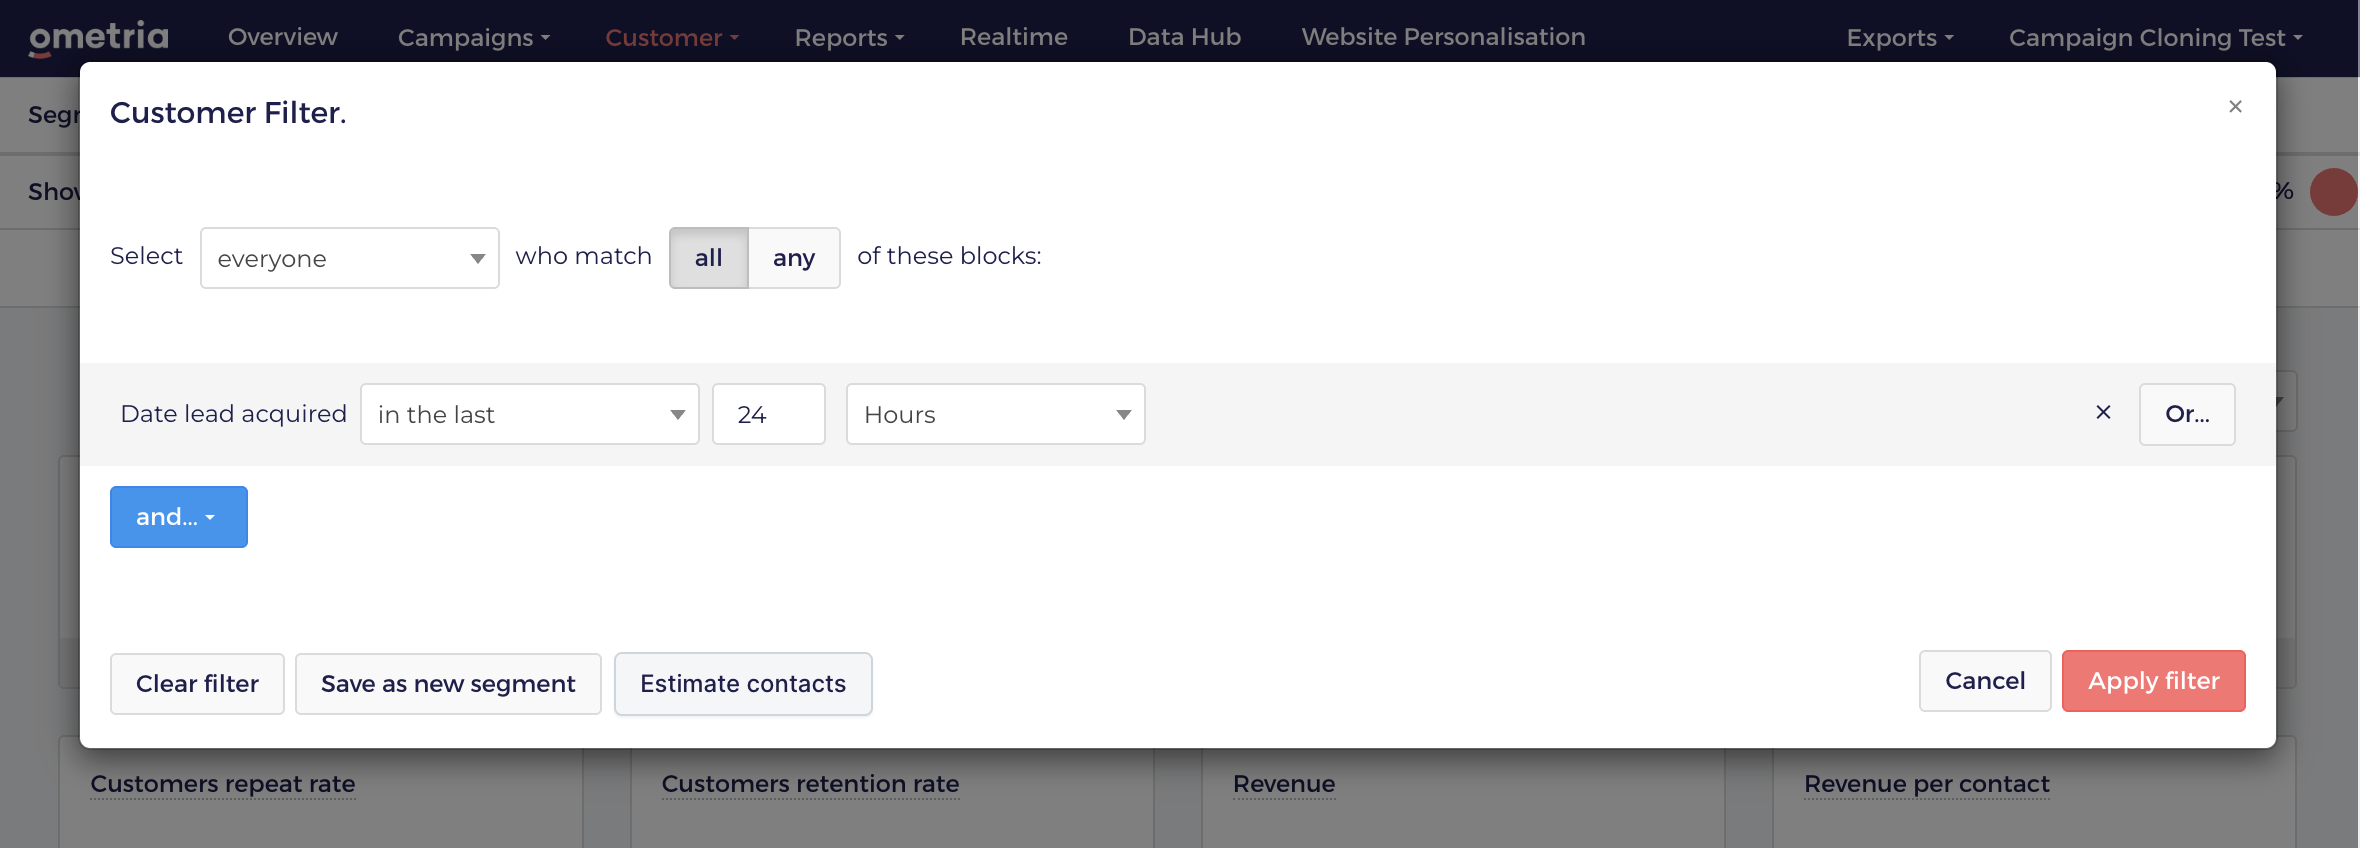Click 'Date lead acquired' label
Screen dimensions: 2360x848
[233, 414]
